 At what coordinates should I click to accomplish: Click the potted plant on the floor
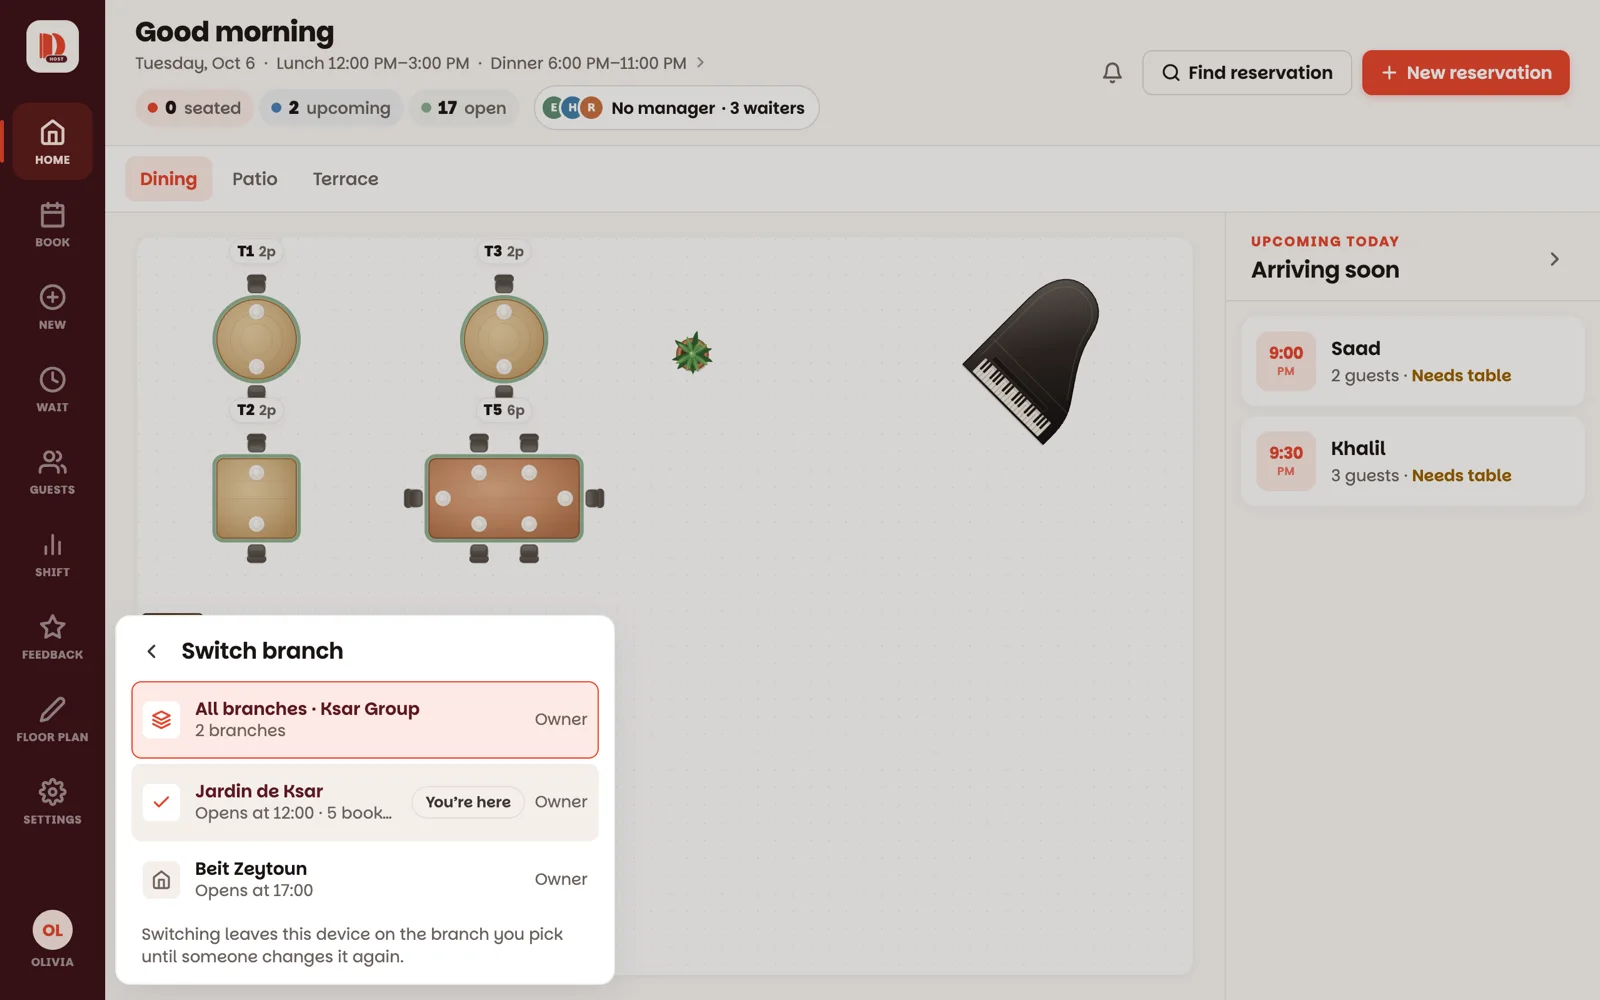692,353
